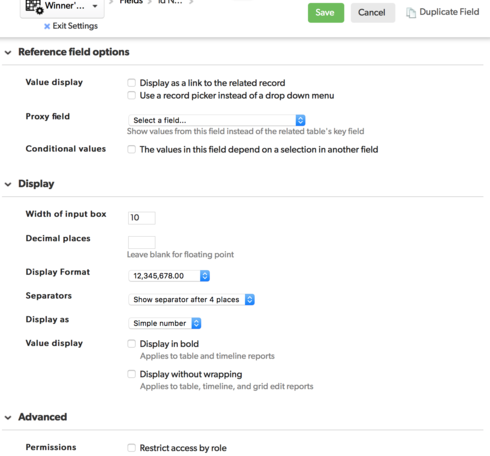Enable Display in bold checkbox
The height and width of the screenshot is (456, 490).
coord(132,343)
